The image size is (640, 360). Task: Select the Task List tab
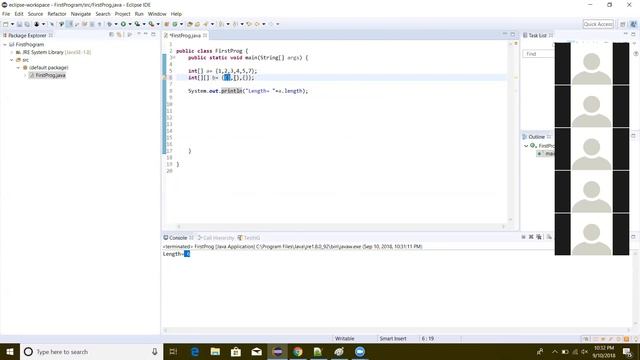pos(537,36)
